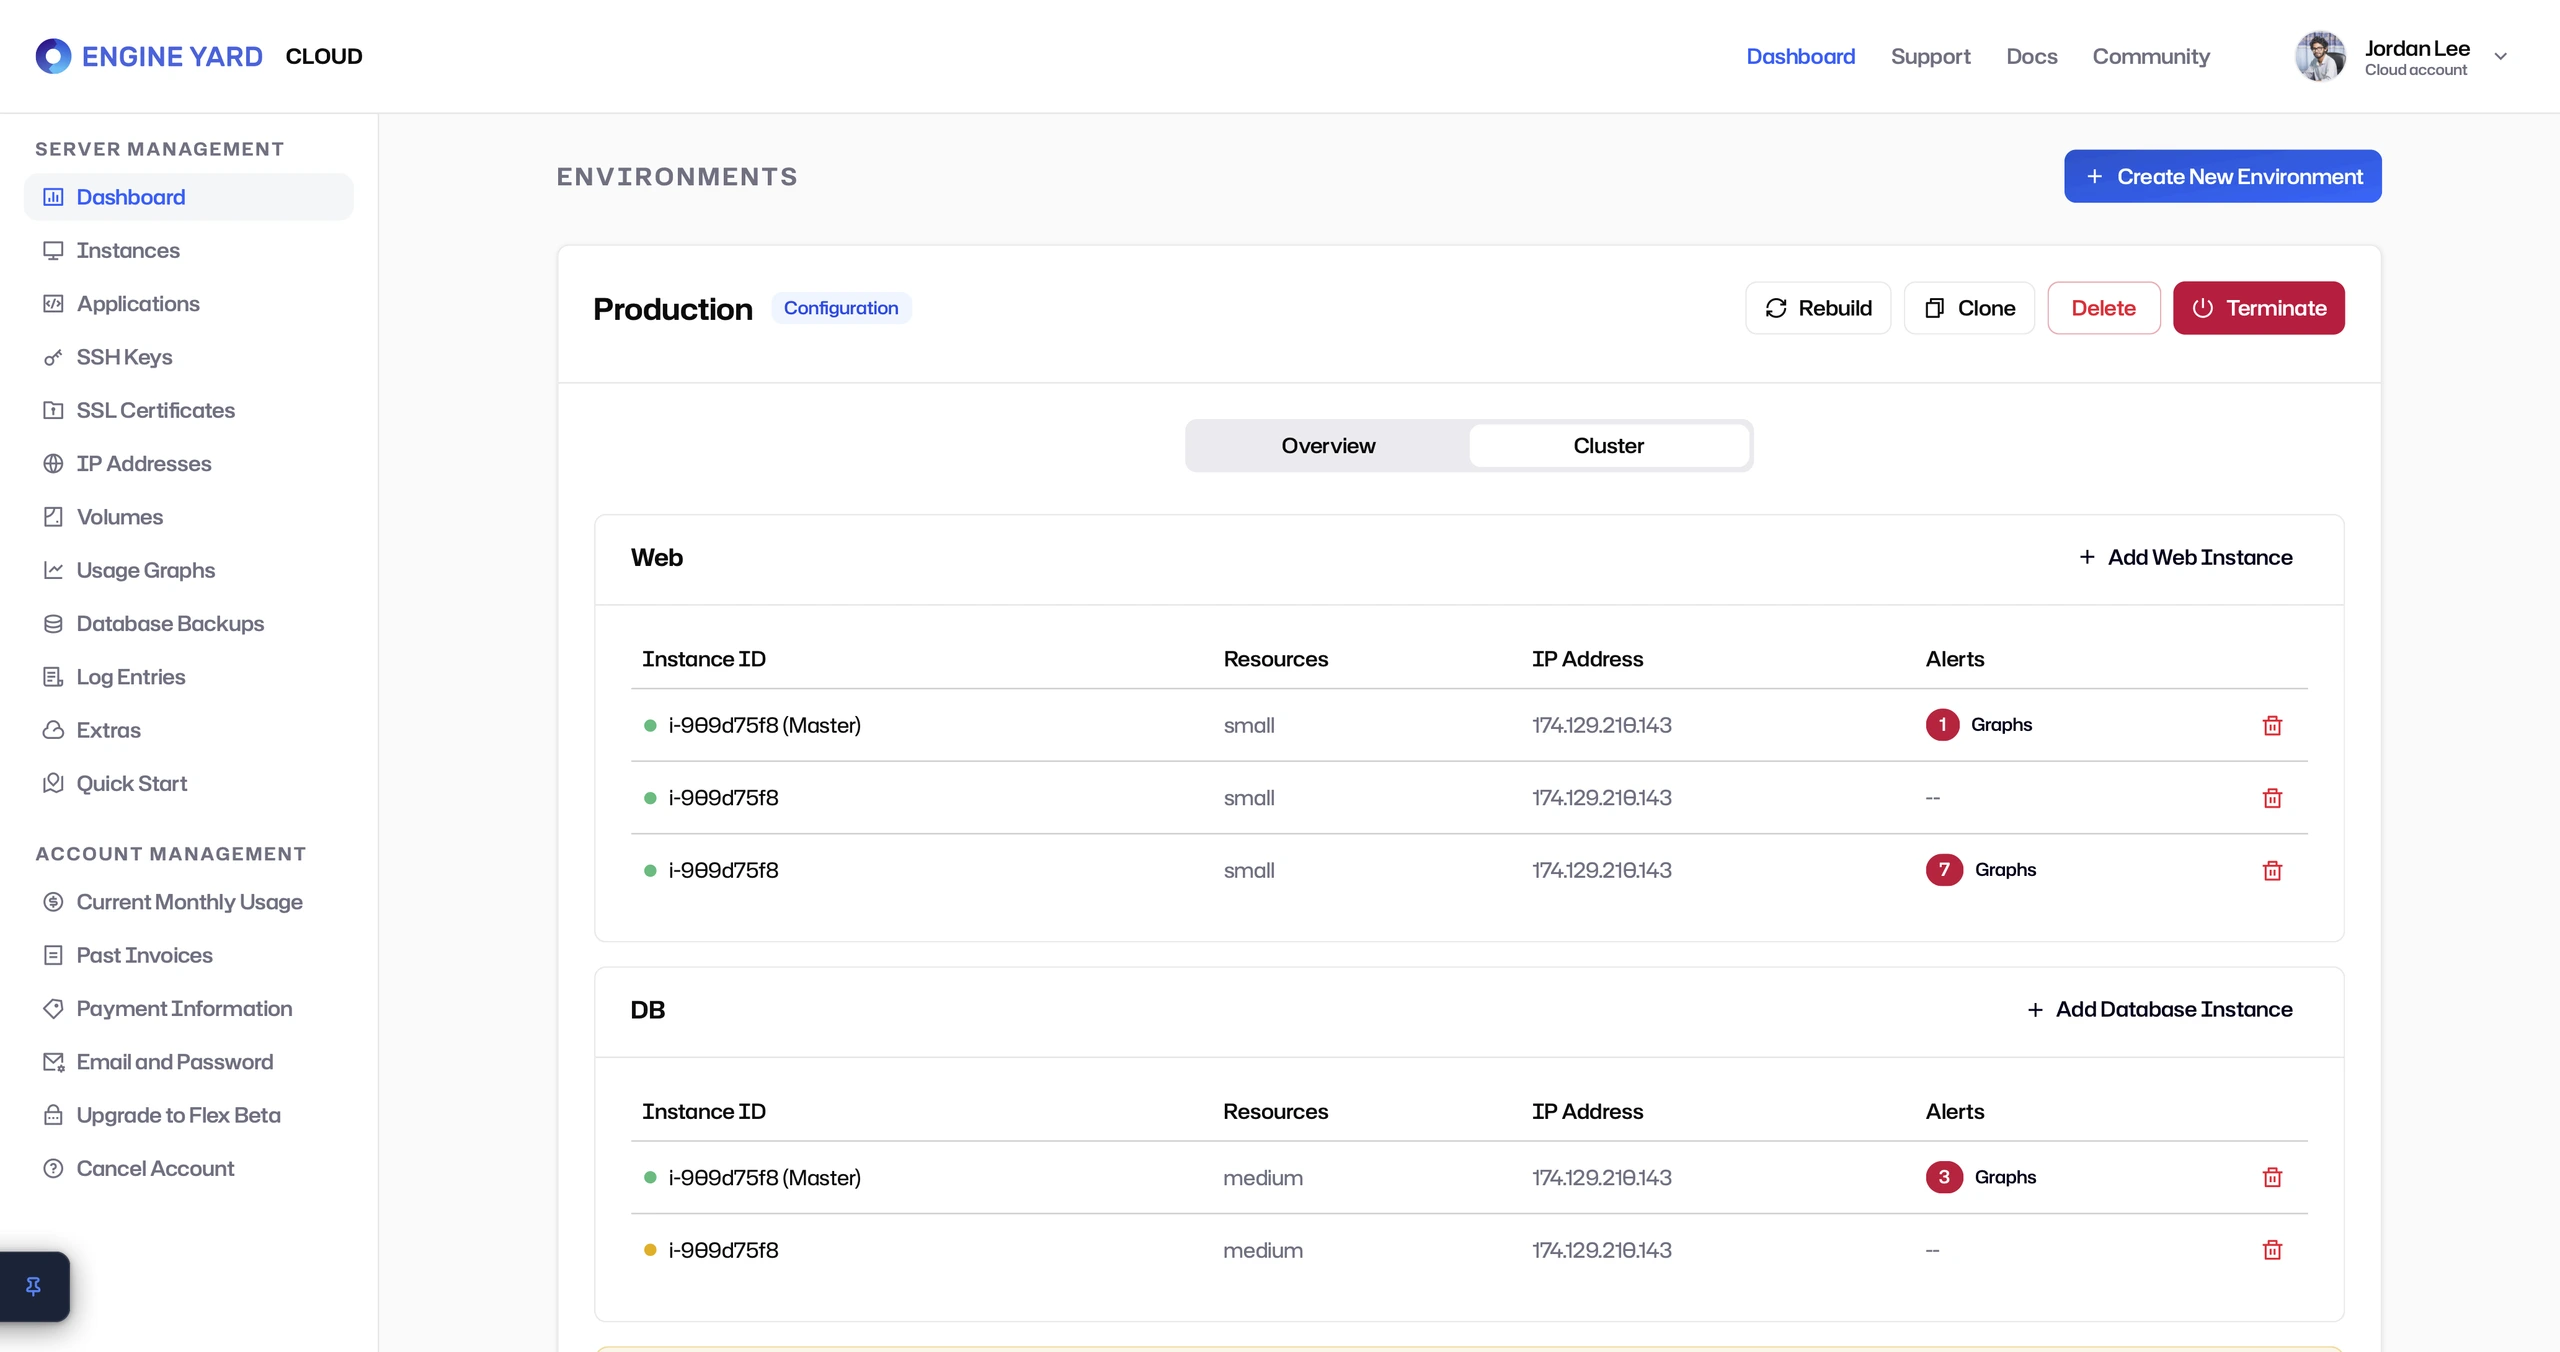Viewport: 2560px width, 1352px height.
Task: Open the Production Configuration link
Action: tap(841, 308)
